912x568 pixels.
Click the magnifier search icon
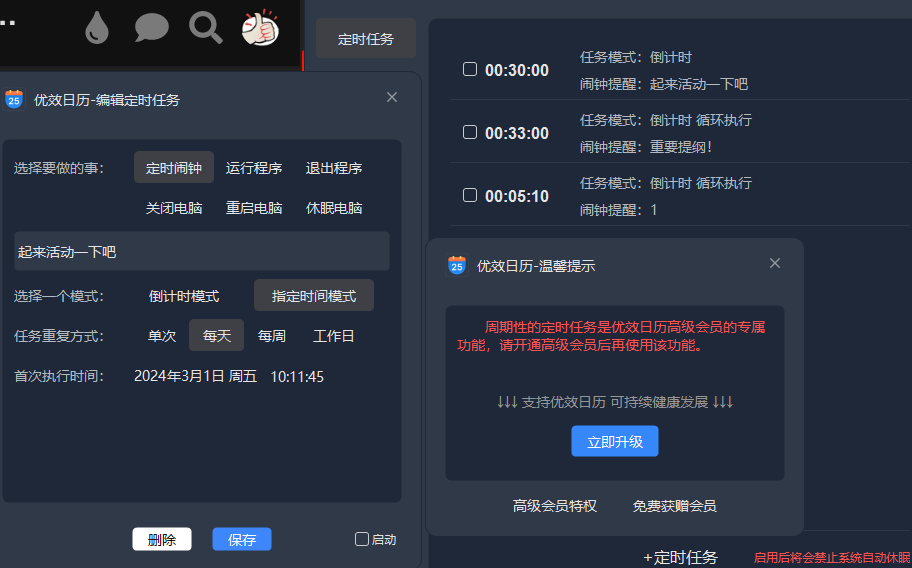point(205,28)
